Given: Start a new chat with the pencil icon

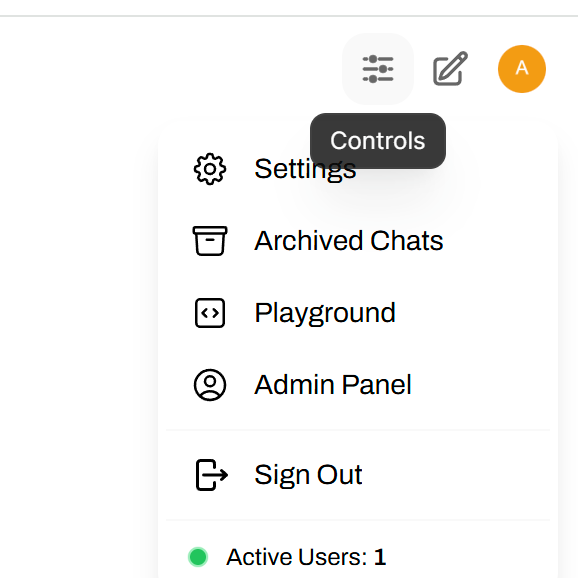Looking at the screenshot, I should [450, 69].
